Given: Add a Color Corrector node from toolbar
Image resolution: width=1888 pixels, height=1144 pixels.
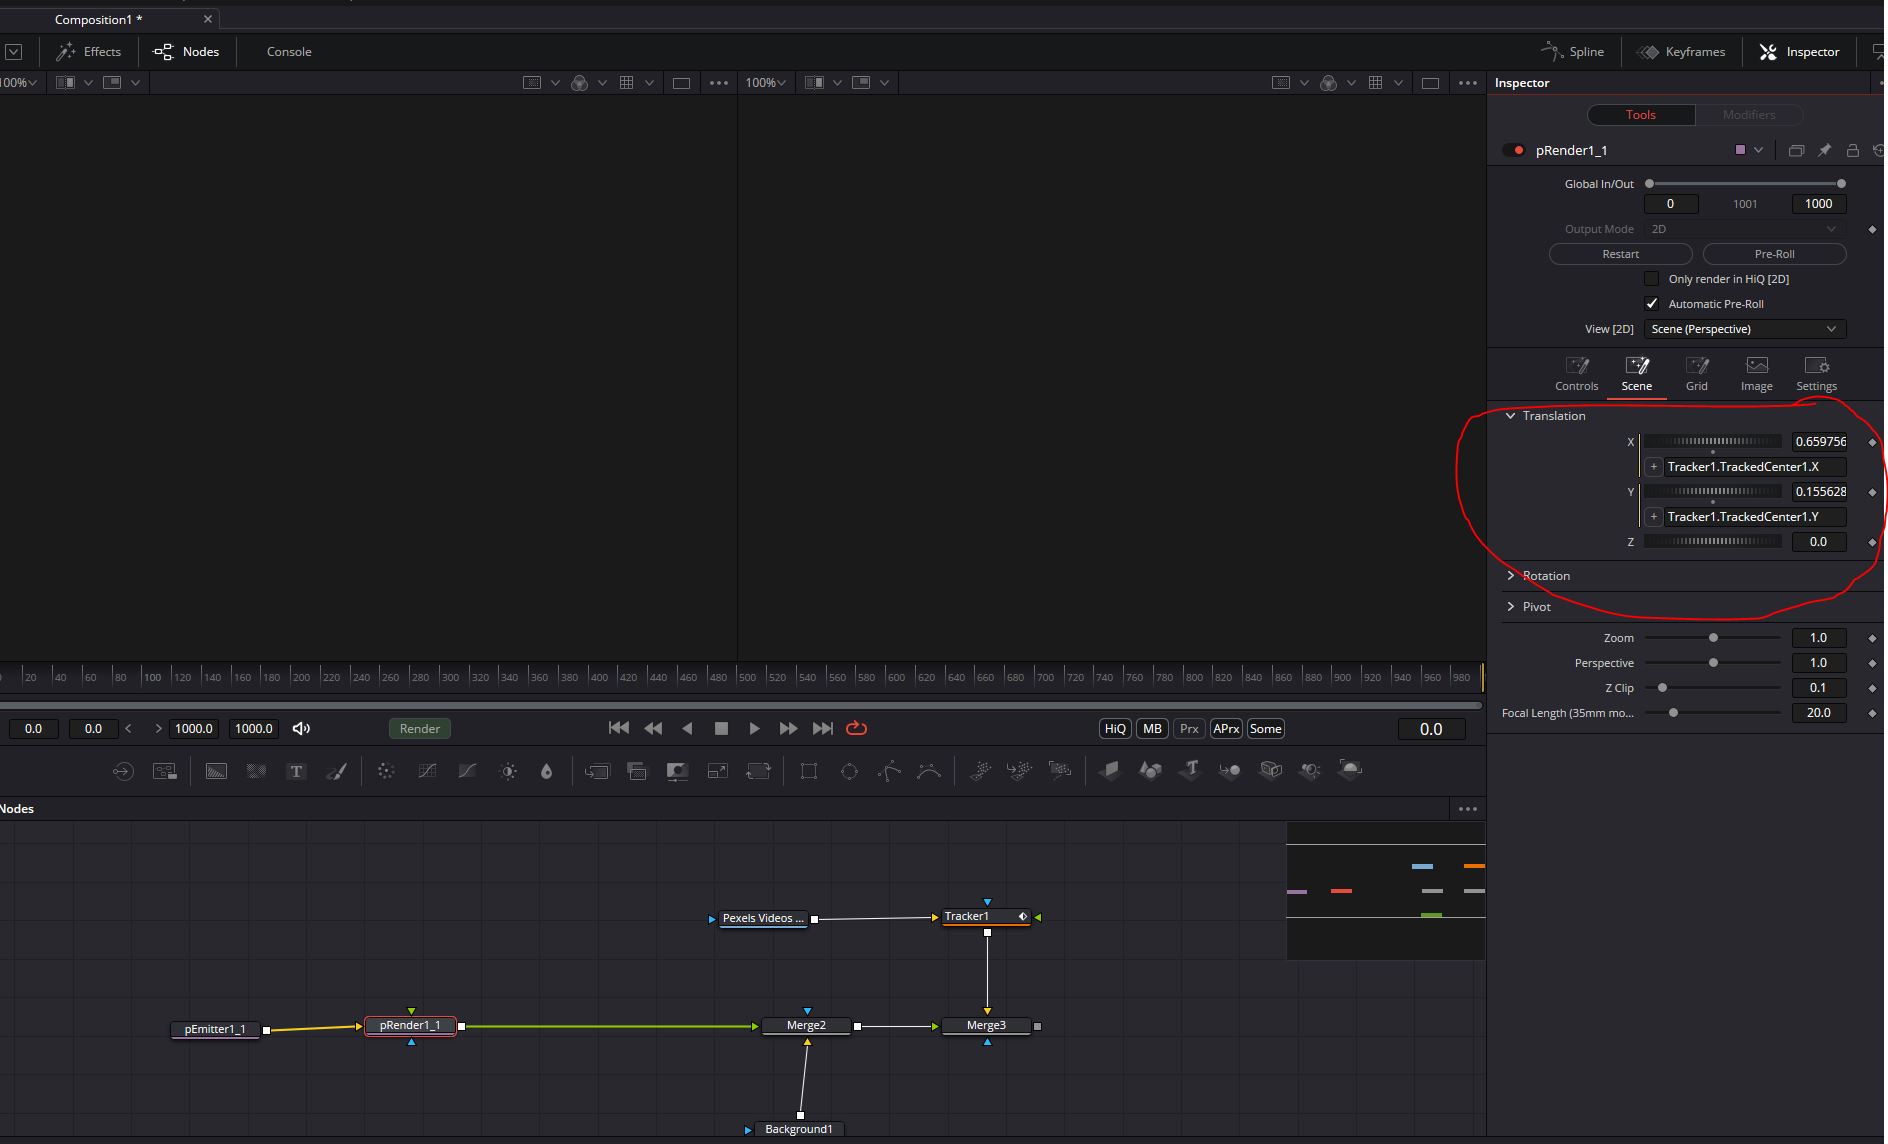Looking at the screenshot, I should click(386, 771).
